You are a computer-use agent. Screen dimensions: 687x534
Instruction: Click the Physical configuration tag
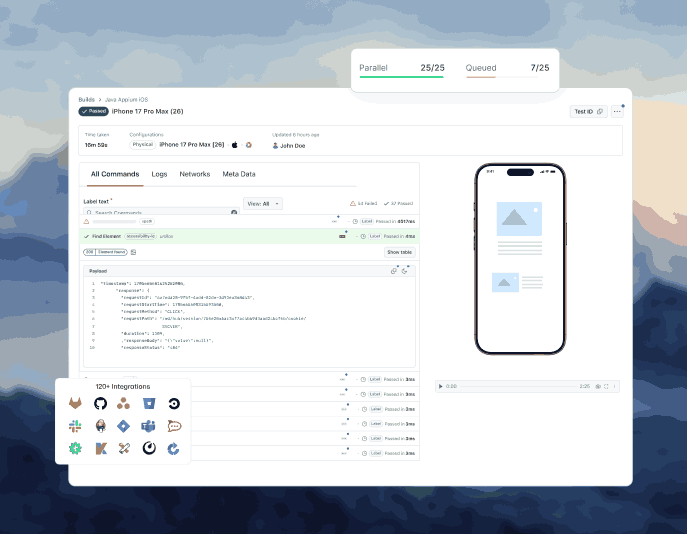(x=143, y=145)
